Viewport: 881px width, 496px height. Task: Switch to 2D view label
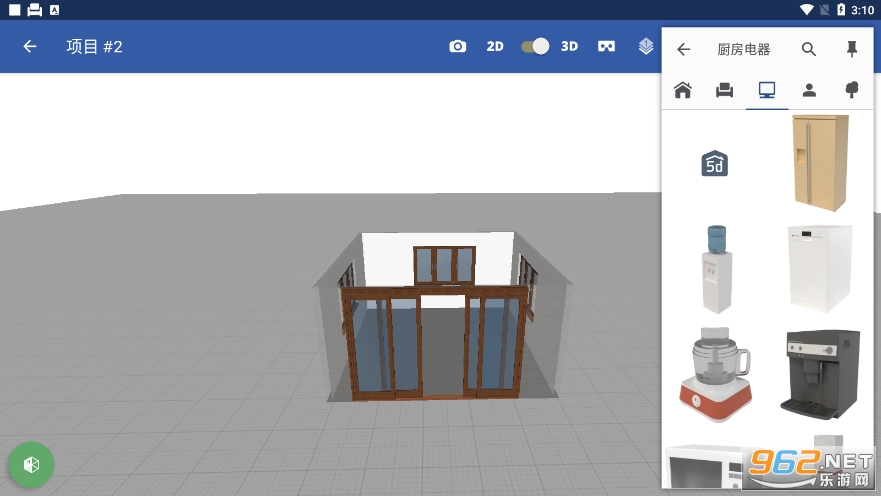(x=495, y=46)
